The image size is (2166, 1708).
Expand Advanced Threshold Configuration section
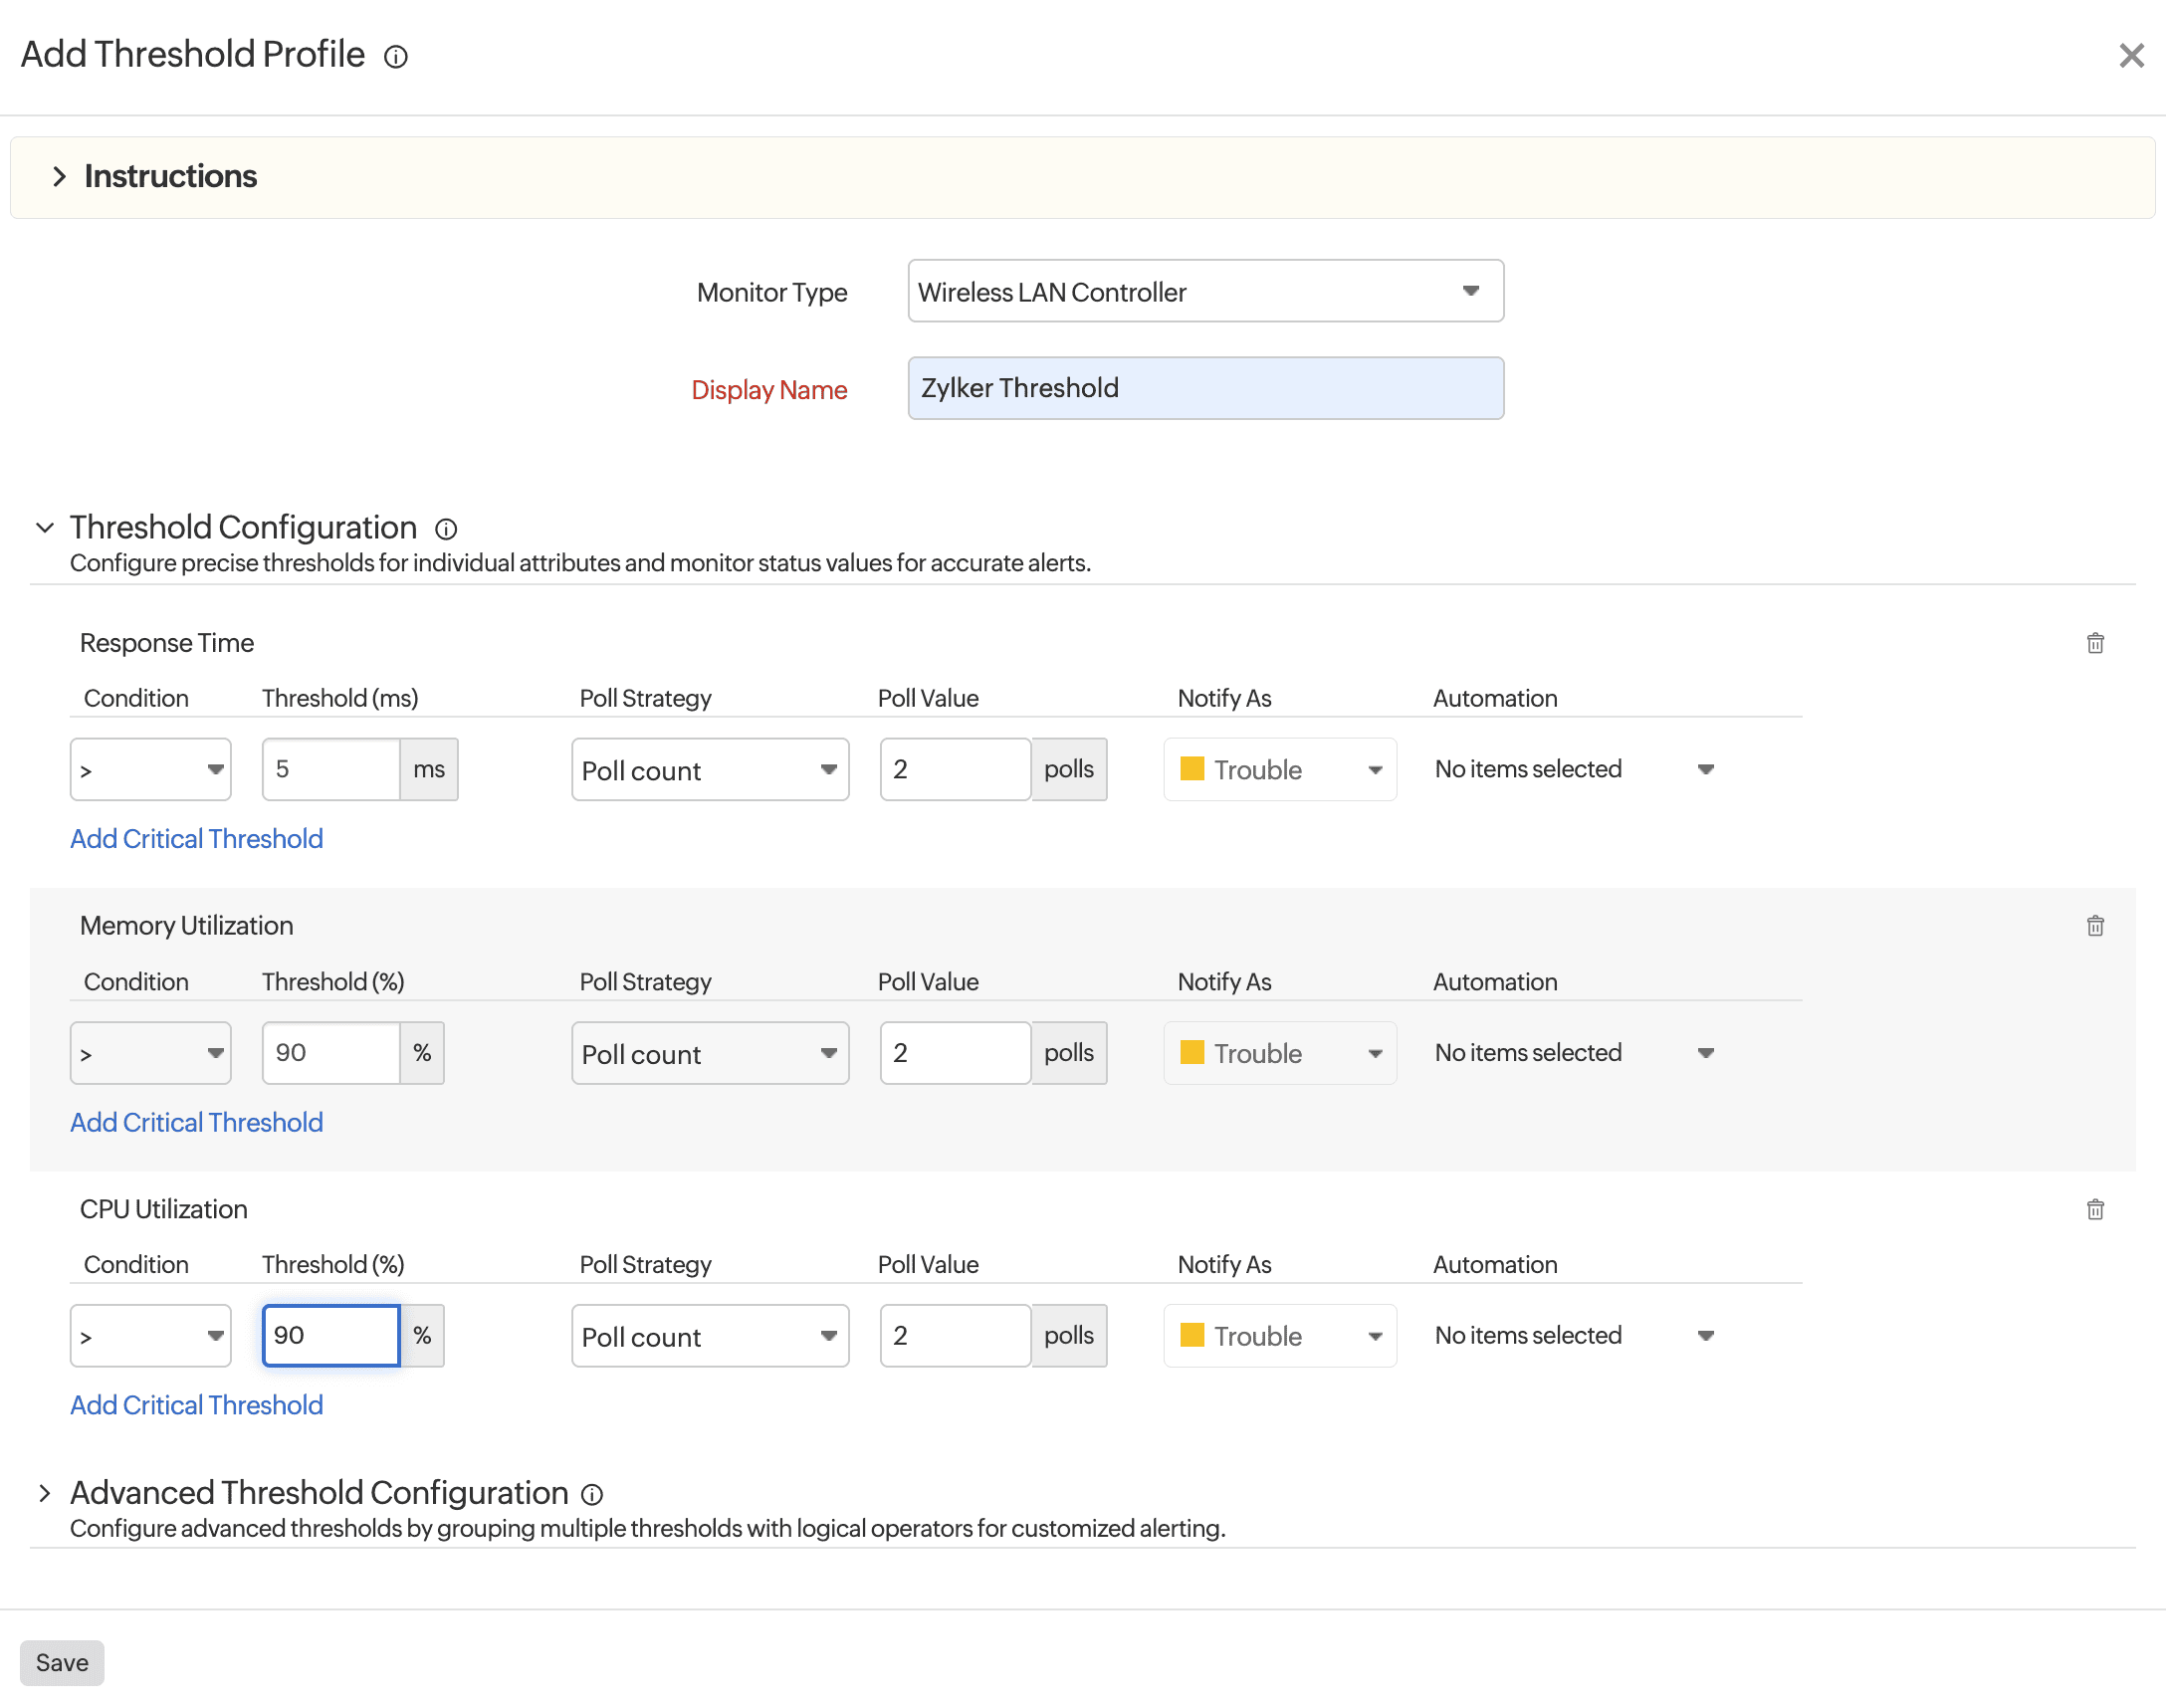[x=45, y=1493]
